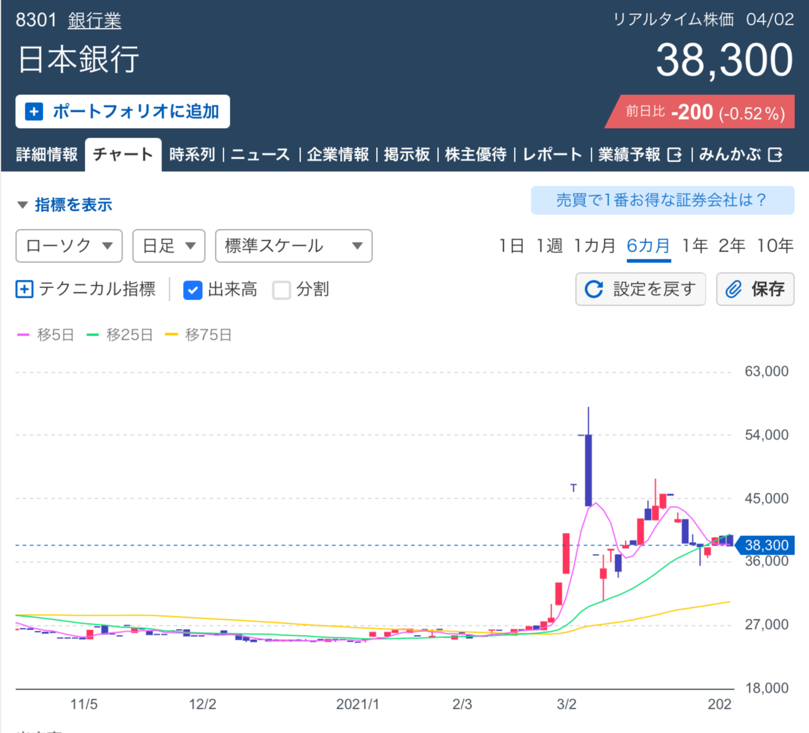Select the チャート tab
The width and height of the screenshot is (809, 733).
[x=123, y=154]
